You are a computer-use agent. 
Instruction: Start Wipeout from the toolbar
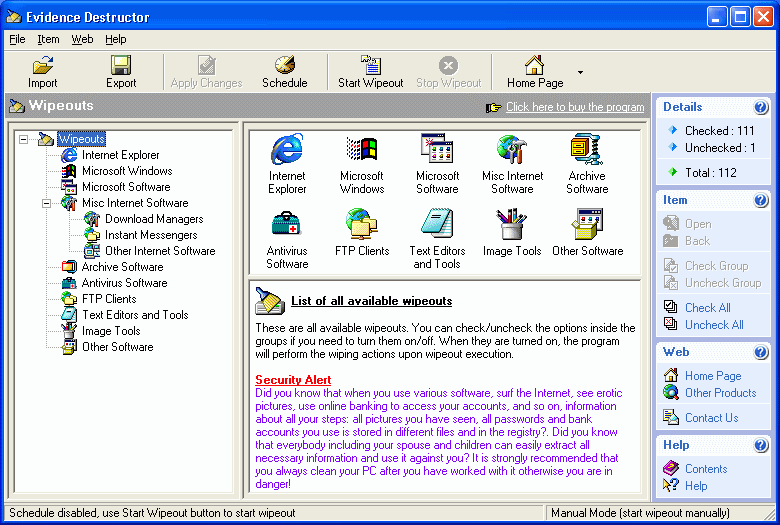coord(371,72)
